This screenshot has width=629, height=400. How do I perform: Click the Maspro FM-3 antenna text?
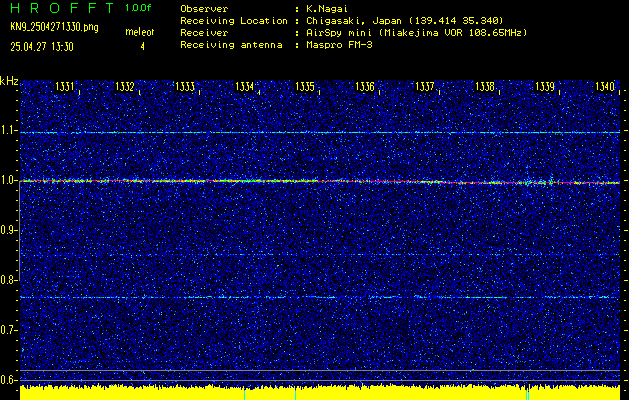pos(339,45)
